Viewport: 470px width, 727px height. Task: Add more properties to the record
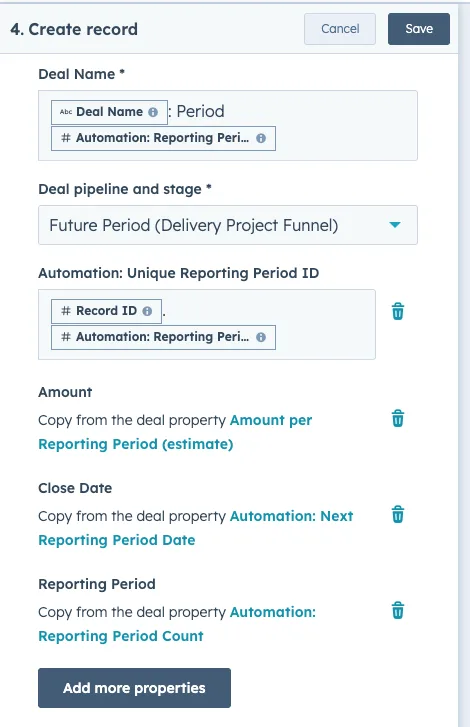(x=134, y=688)
